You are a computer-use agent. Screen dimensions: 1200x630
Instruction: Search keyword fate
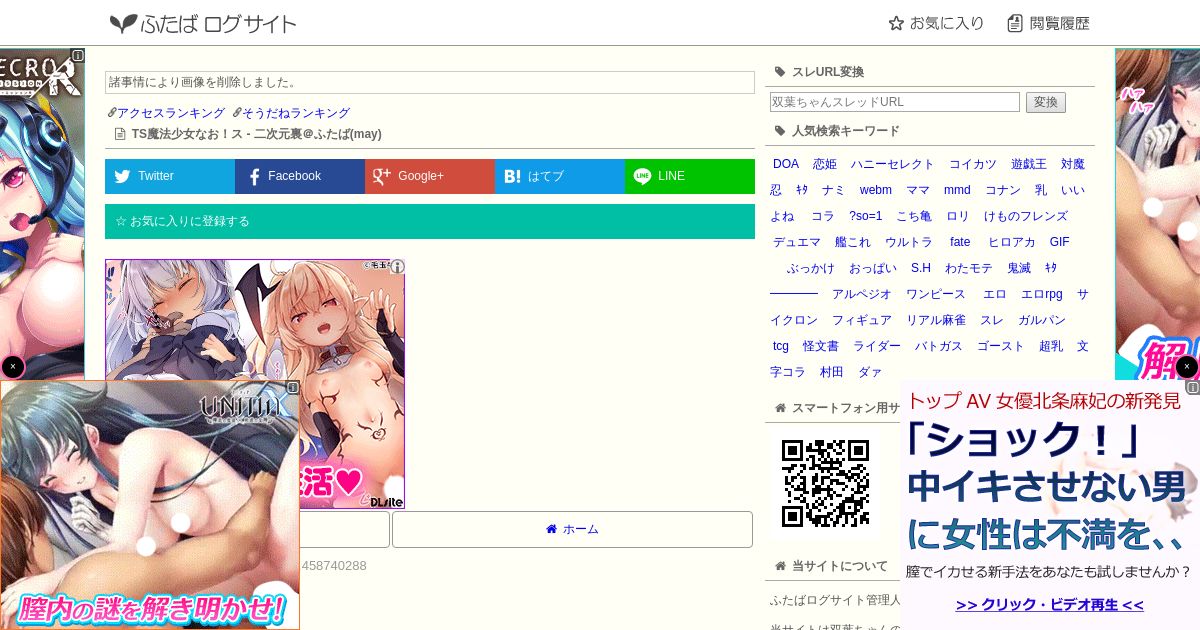click(960, 242)
